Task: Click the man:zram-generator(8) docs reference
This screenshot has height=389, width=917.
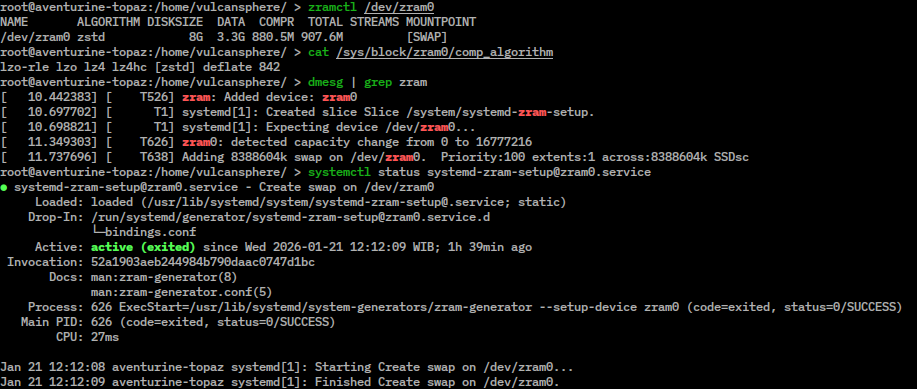Action: 164,277
